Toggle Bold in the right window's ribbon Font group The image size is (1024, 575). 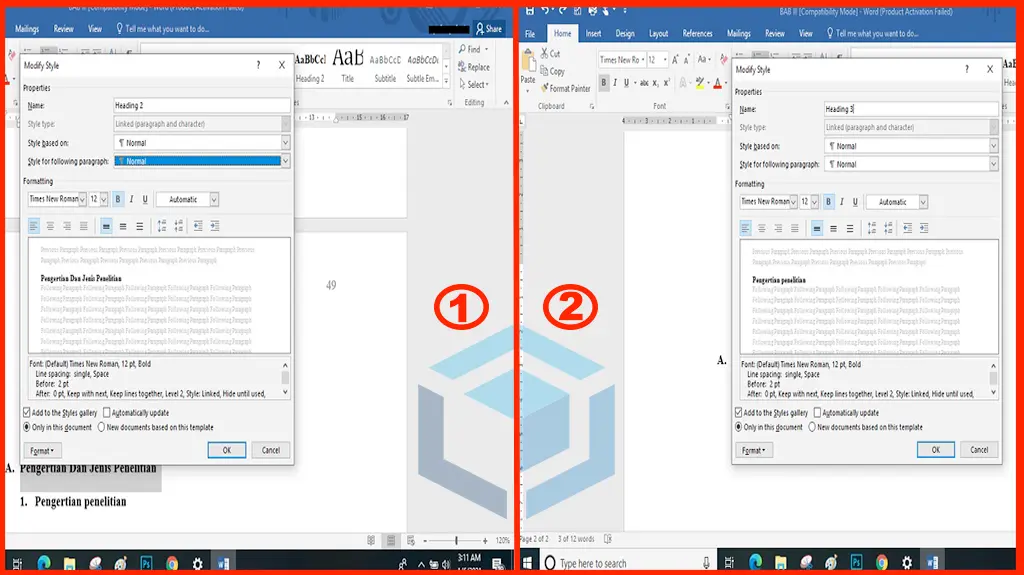tap(603, 83)
